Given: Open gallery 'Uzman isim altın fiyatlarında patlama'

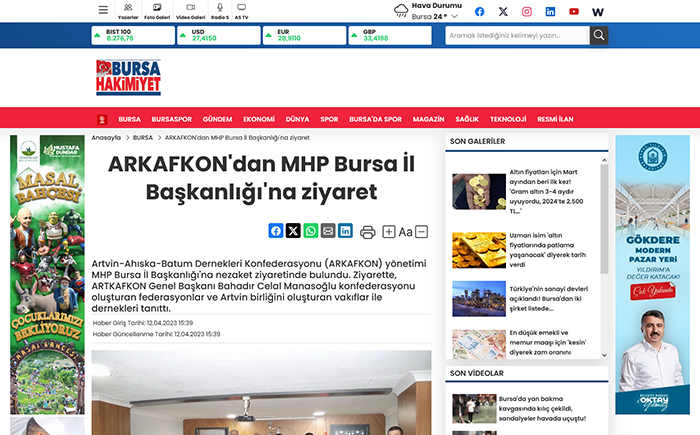Looking at the screenshot, I should tap(548, 250).
